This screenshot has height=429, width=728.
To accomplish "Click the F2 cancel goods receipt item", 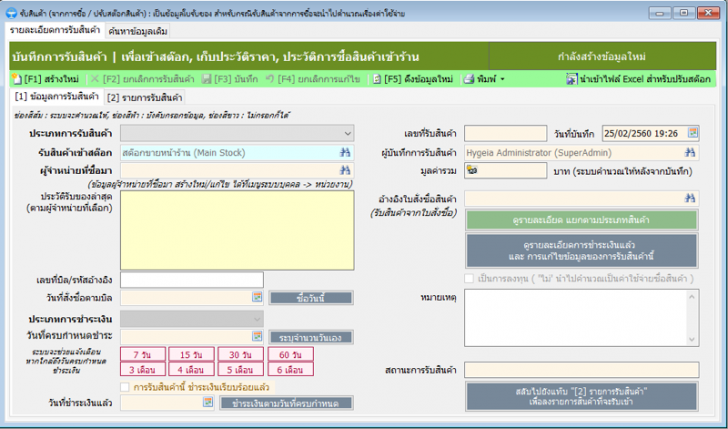I will coord(142,79).
